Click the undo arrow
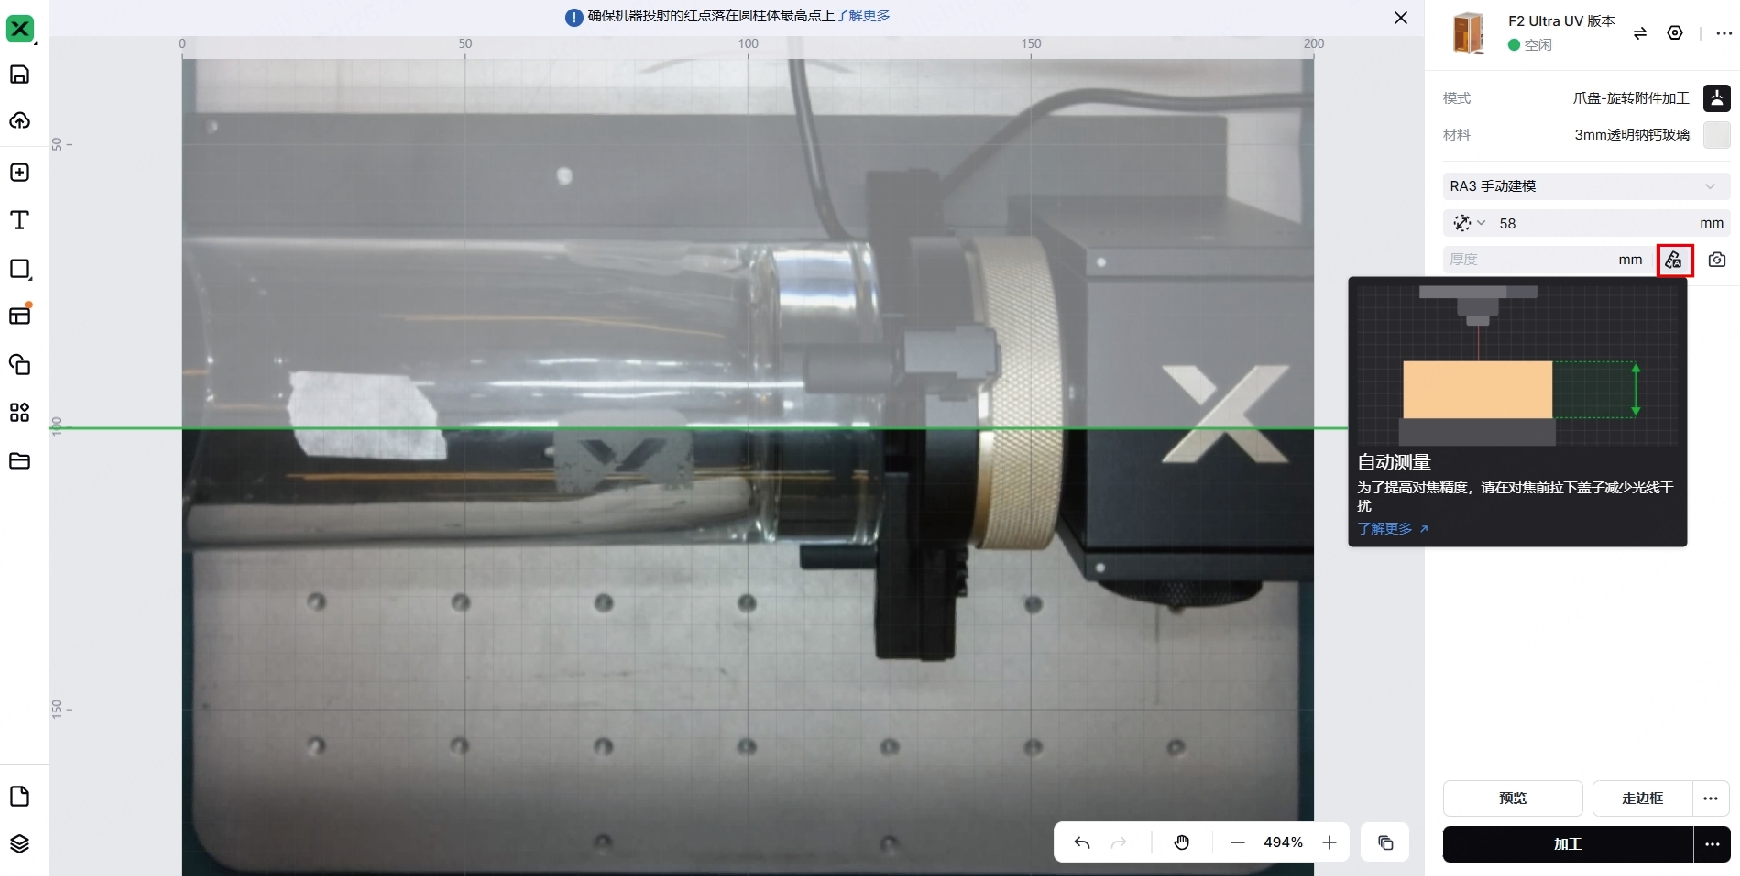The width and height of the screenshot is (1740, 876). [x=1082, y=843]
